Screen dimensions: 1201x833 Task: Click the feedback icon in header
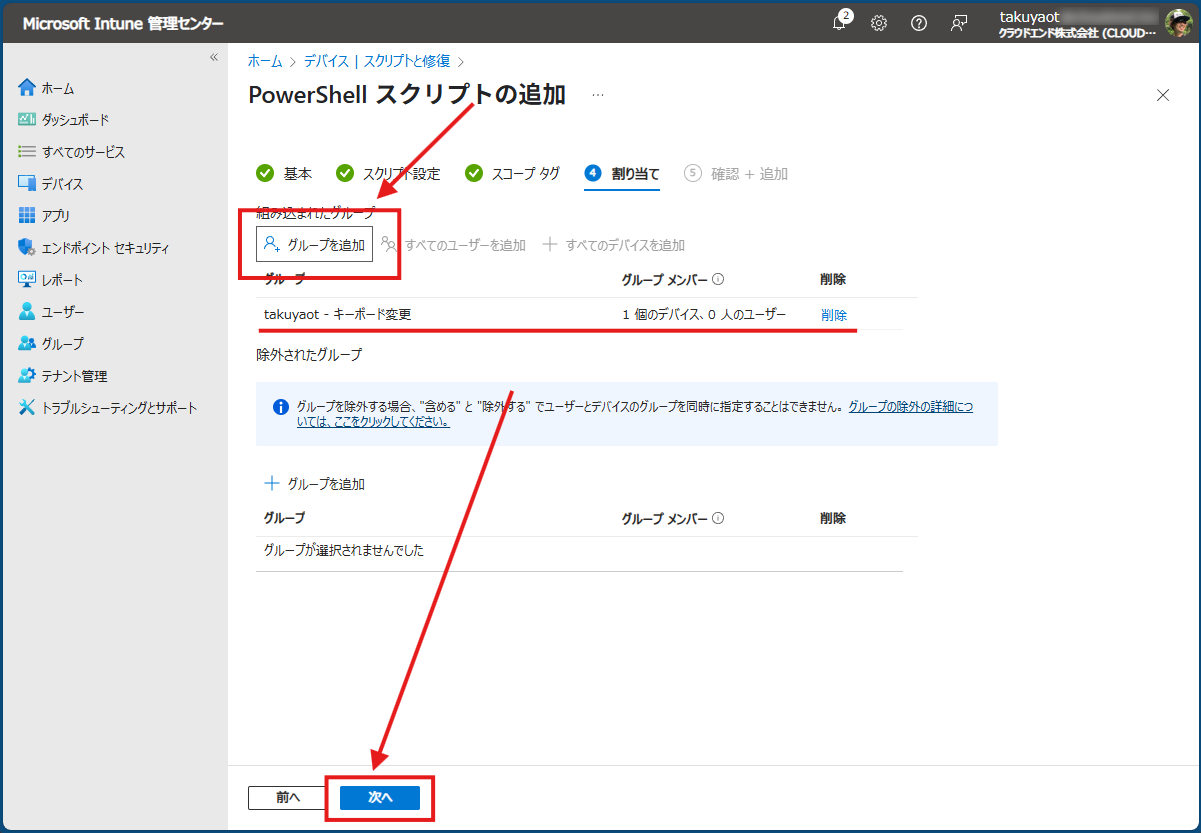[x=959, y=23]
